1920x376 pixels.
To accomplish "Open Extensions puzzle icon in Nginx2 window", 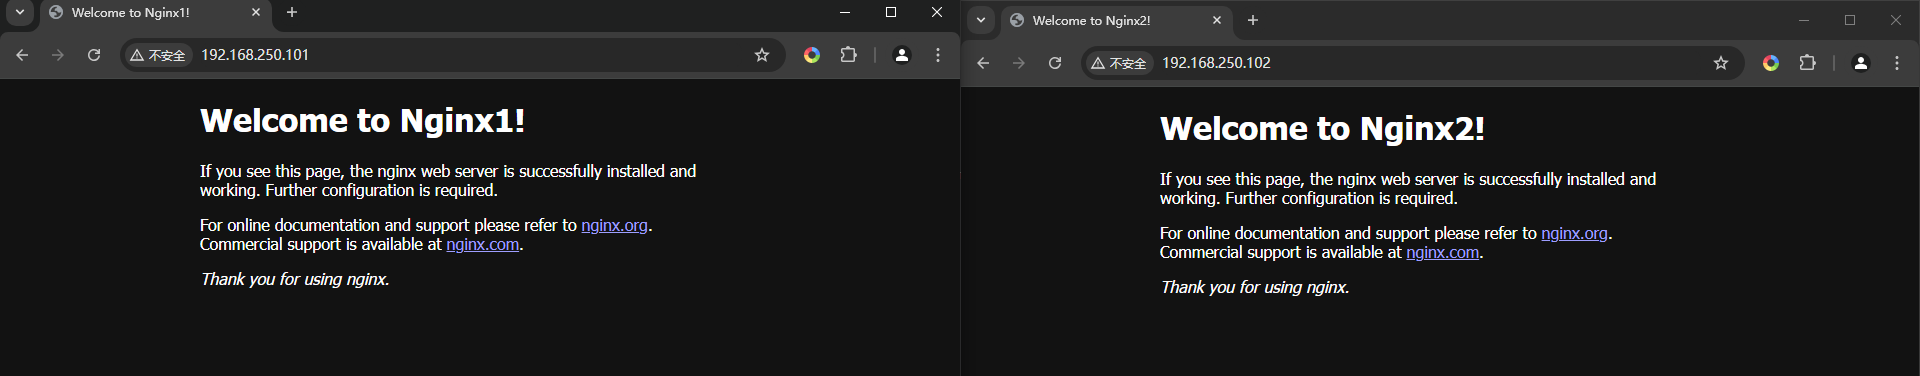I will click(x=1807, y=63).
